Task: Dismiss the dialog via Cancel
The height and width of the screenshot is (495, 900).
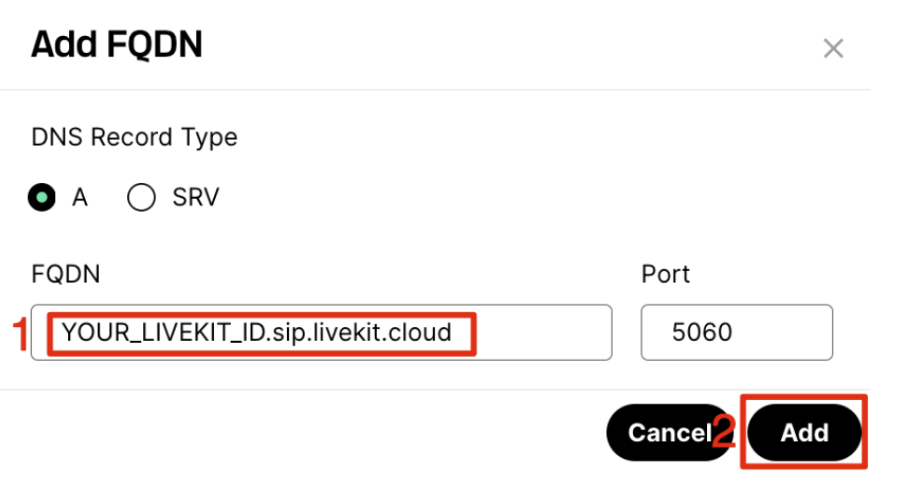Action: click(668, 432)
